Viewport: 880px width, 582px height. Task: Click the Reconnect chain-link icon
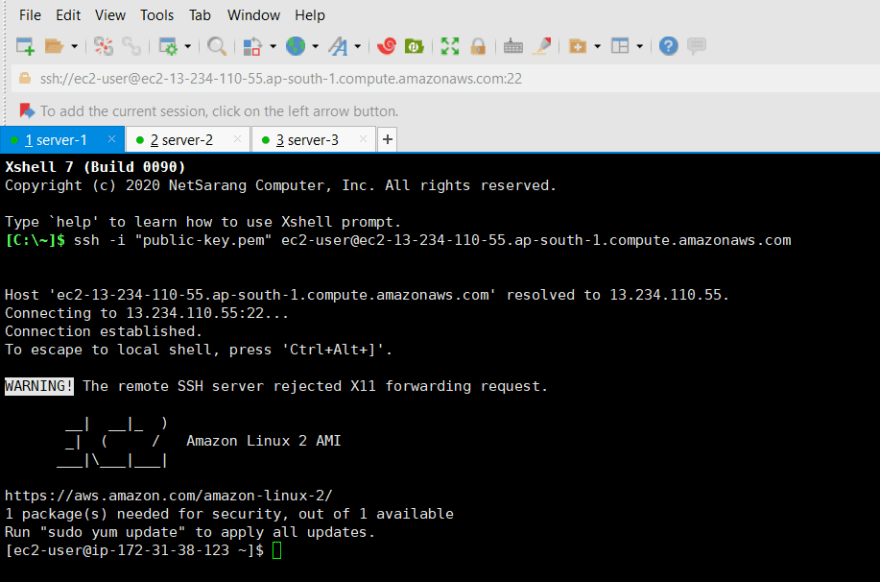[131, 46]
